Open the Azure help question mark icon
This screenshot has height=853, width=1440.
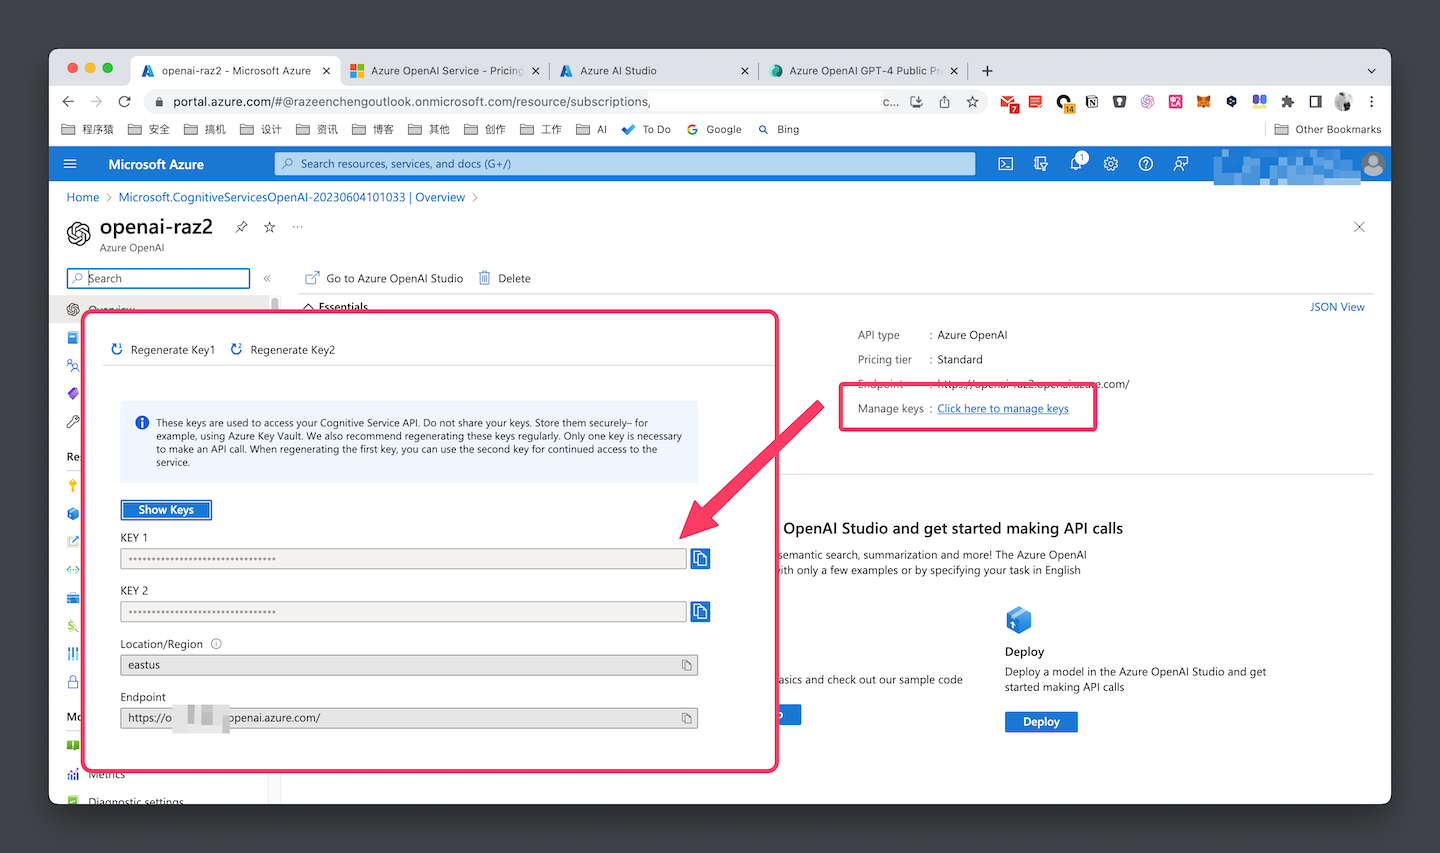point(1146,164)
